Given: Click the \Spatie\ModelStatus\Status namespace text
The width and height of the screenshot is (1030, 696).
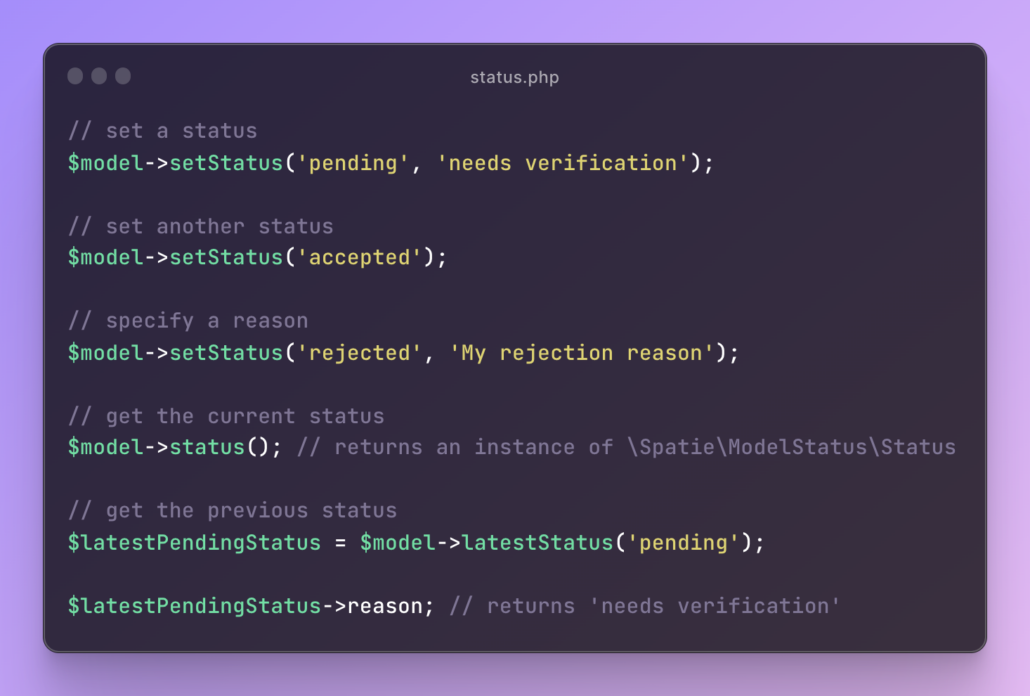Looking at the screenshot, I should pos(791,447).
